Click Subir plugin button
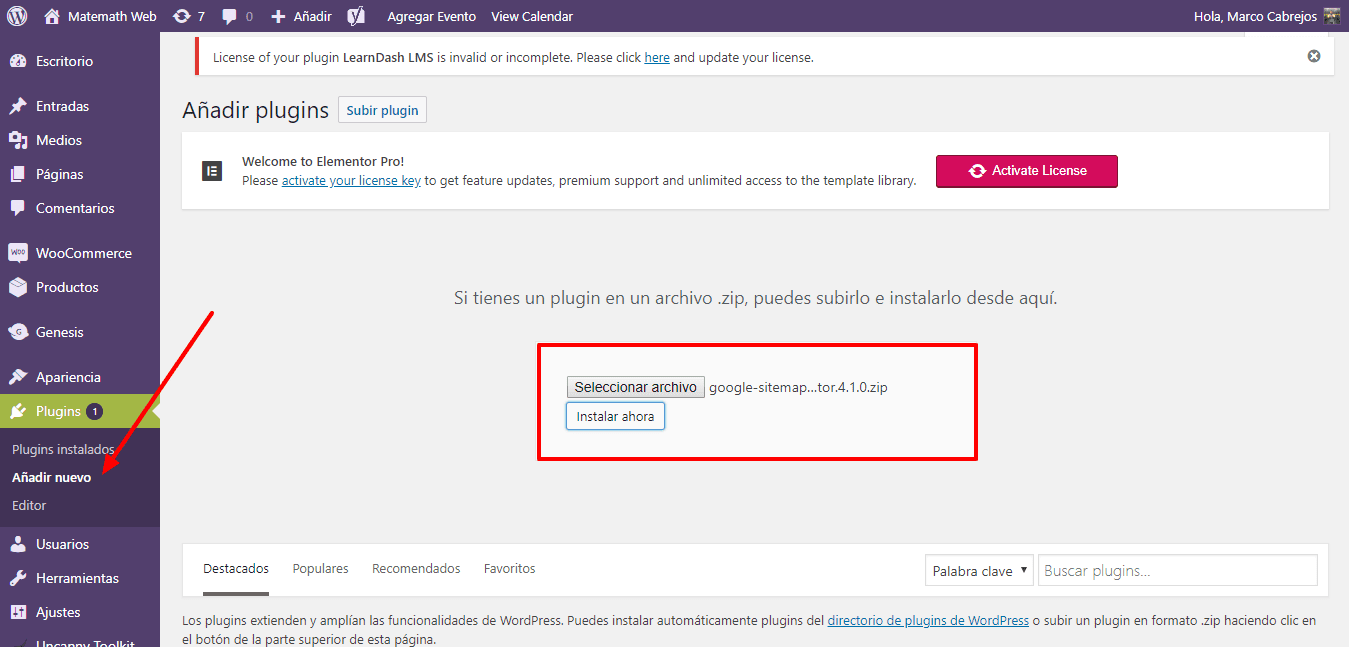This screenshot has width=1349, height=647. point(382,110)
